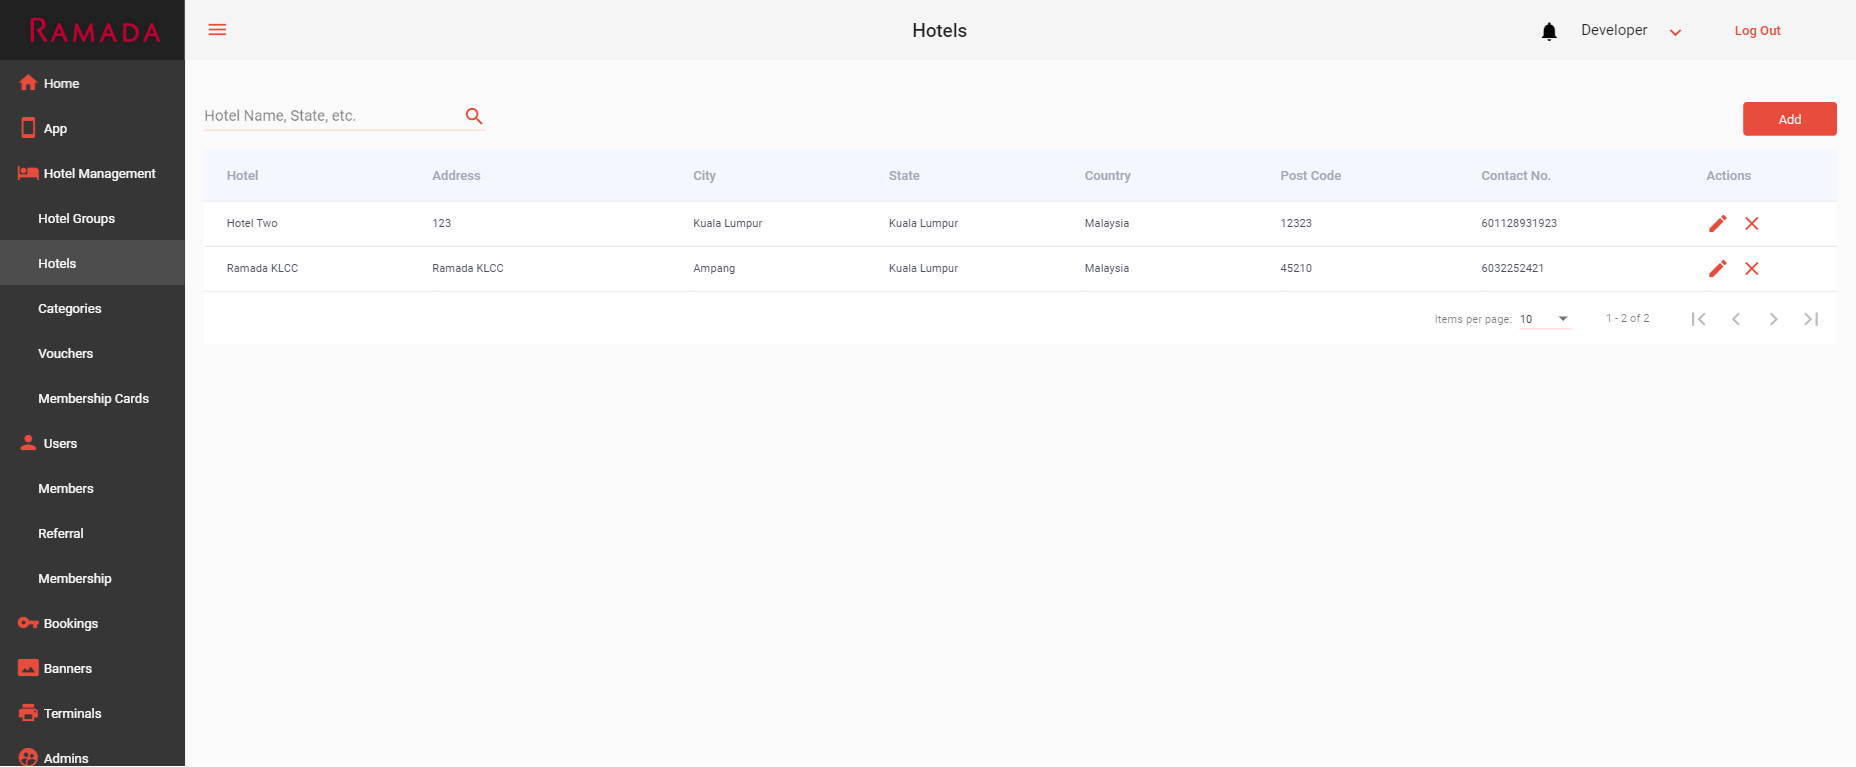The image size is (1856, 767).
Task: Go to previous page of results
Action: click(x=1736, y=319)
